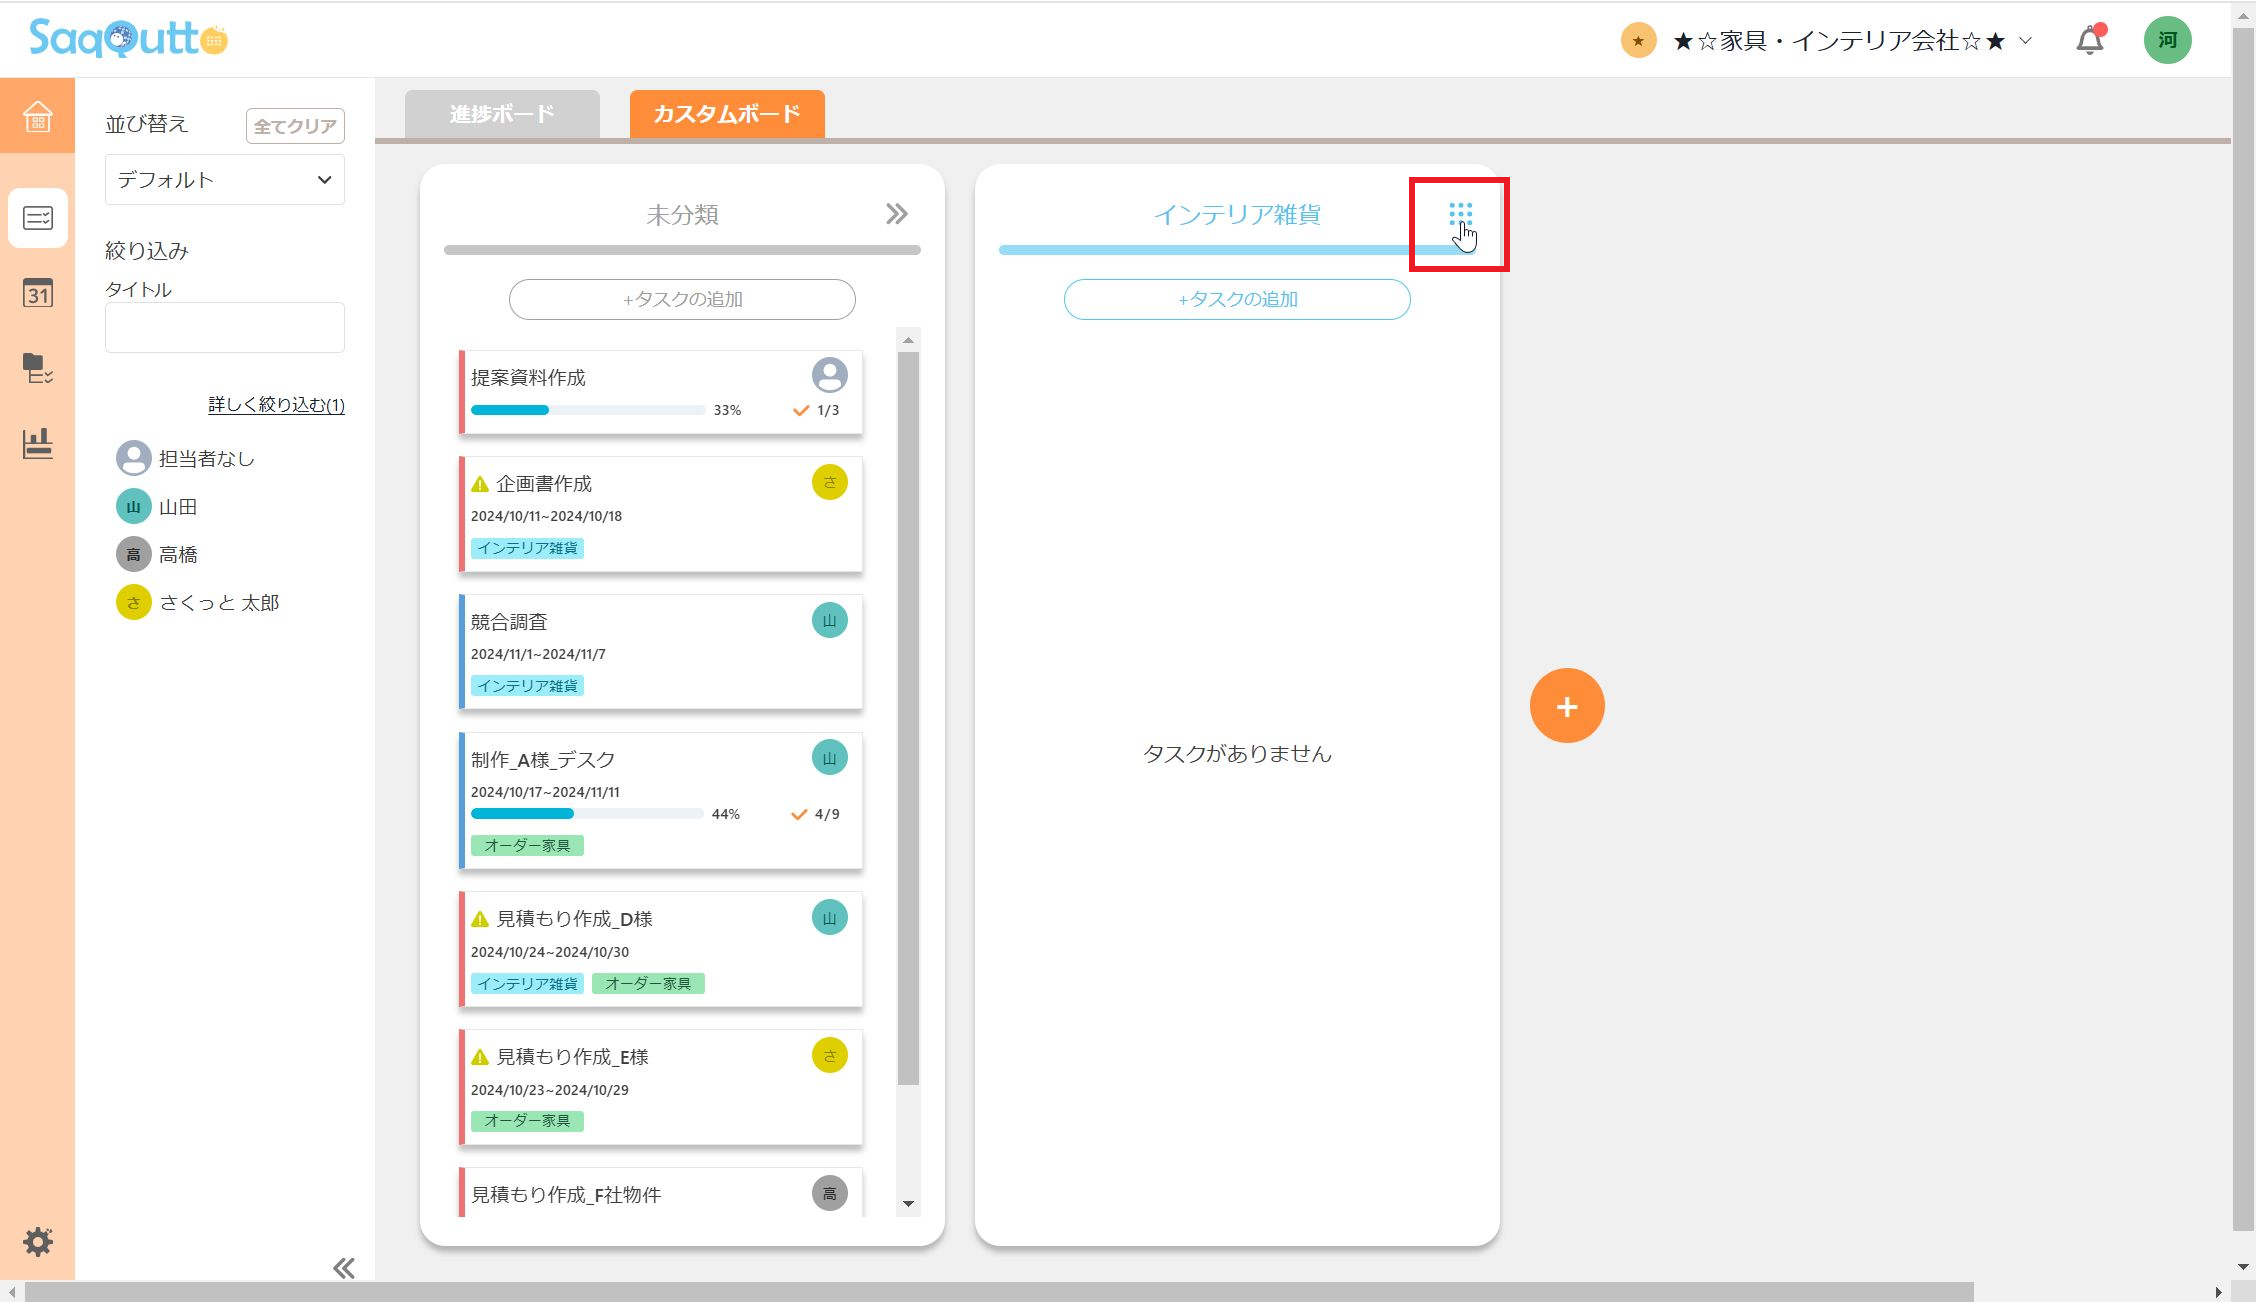The width and height of the screenshot is (2256, 1302).
Task: Switch to the 進捗ボード tab
Action: coord(502,114)
